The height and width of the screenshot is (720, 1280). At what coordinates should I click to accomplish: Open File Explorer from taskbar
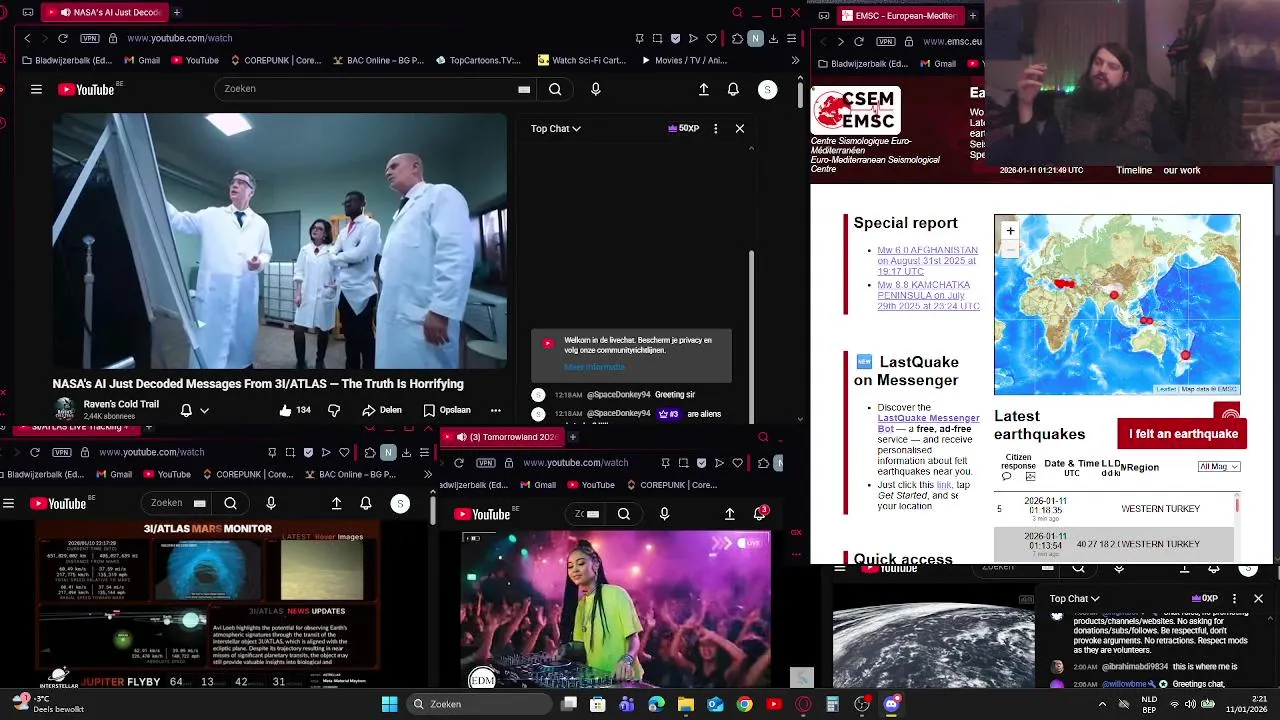pos(685,704)
